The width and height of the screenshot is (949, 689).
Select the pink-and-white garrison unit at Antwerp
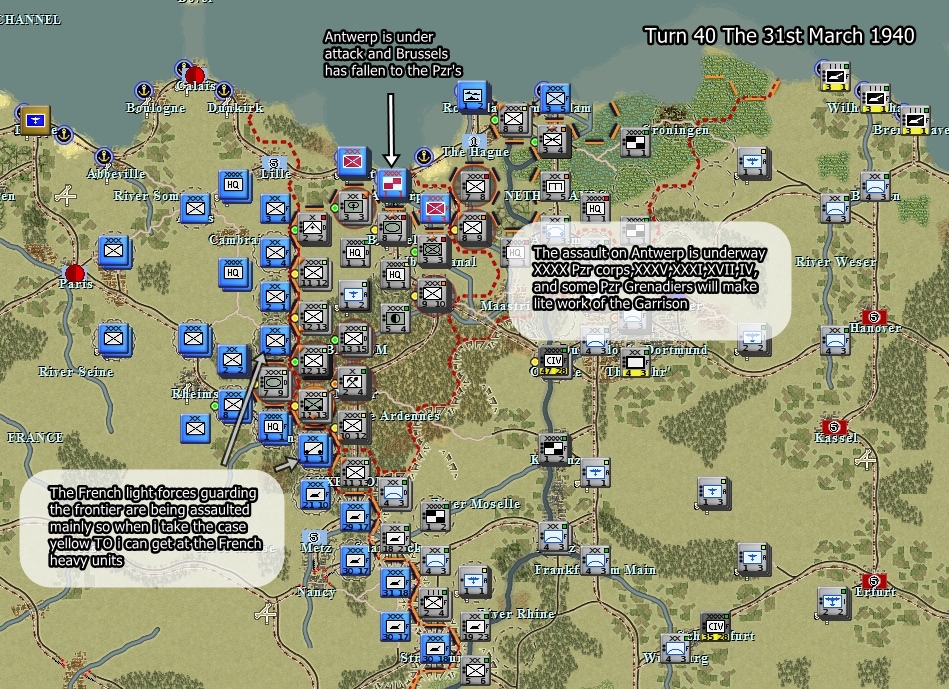[x=393, y=185]
